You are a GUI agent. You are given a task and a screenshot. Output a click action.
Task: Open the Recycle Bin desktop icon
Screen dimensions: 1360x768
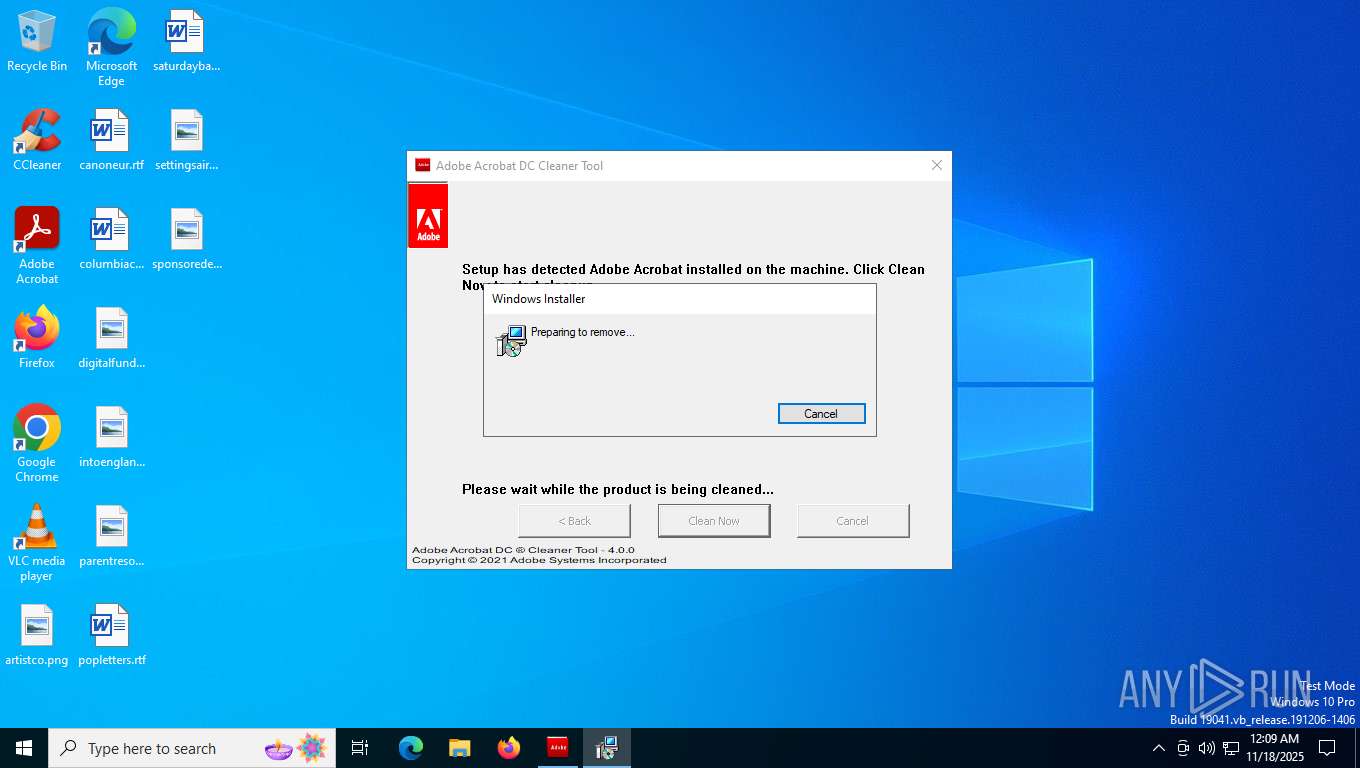37,41
